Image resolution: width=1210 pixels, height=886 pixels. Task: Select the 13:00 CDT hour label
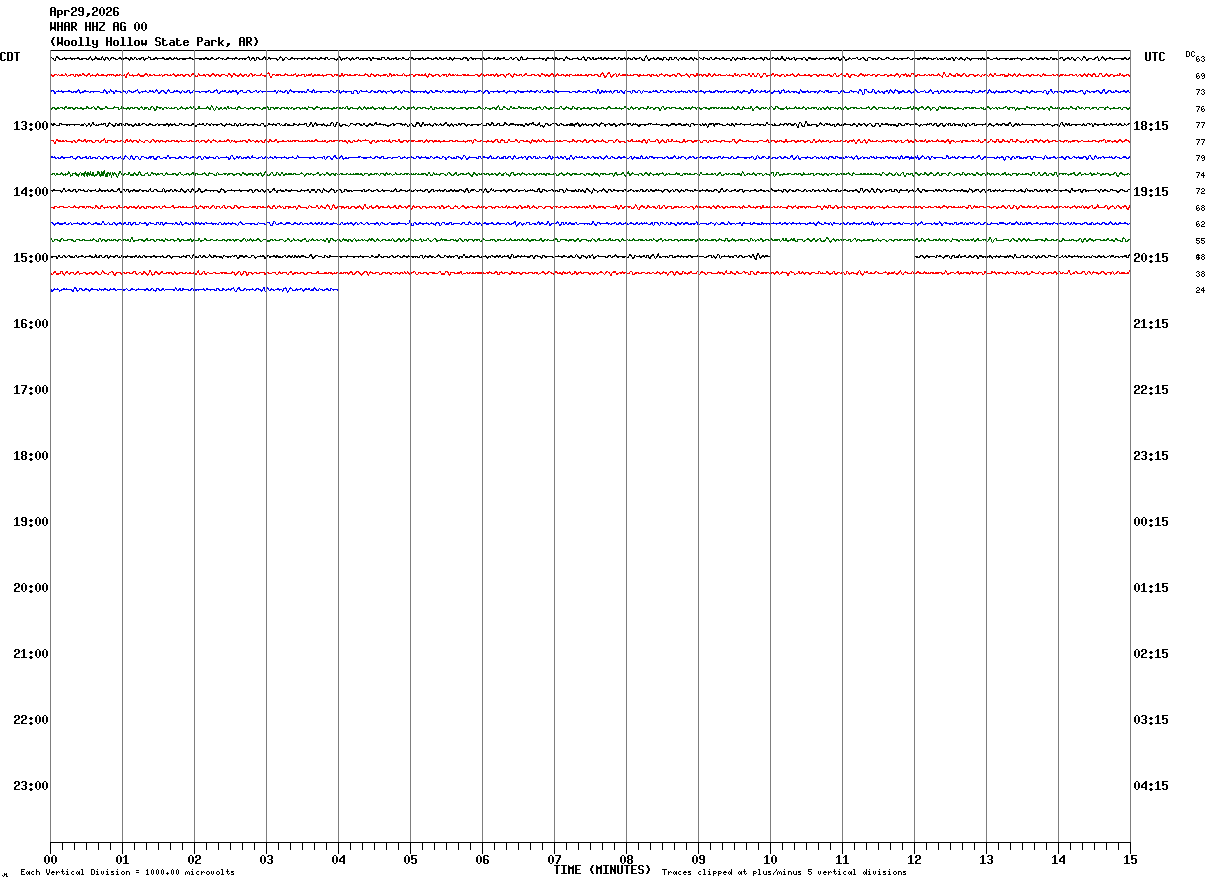[x=31, y=126]
